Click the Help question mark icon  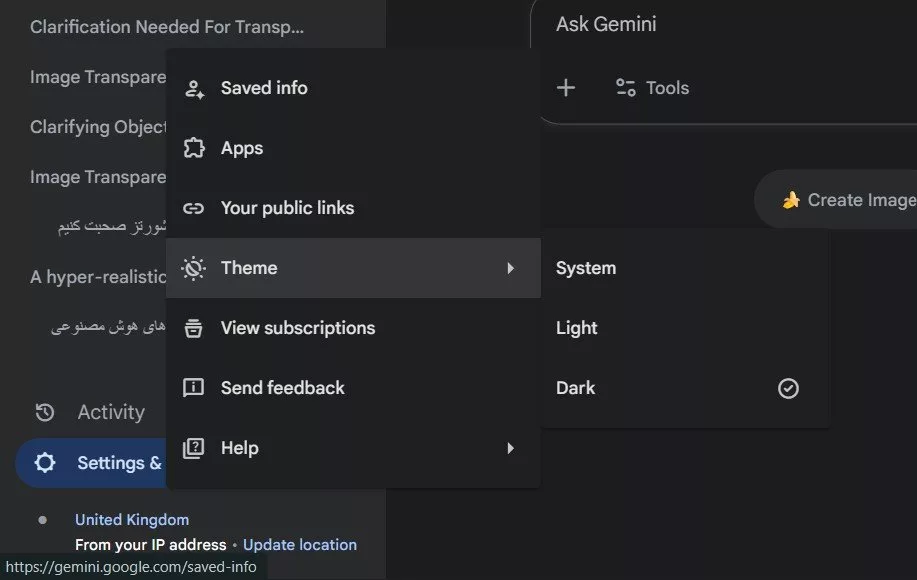[193, 448]
